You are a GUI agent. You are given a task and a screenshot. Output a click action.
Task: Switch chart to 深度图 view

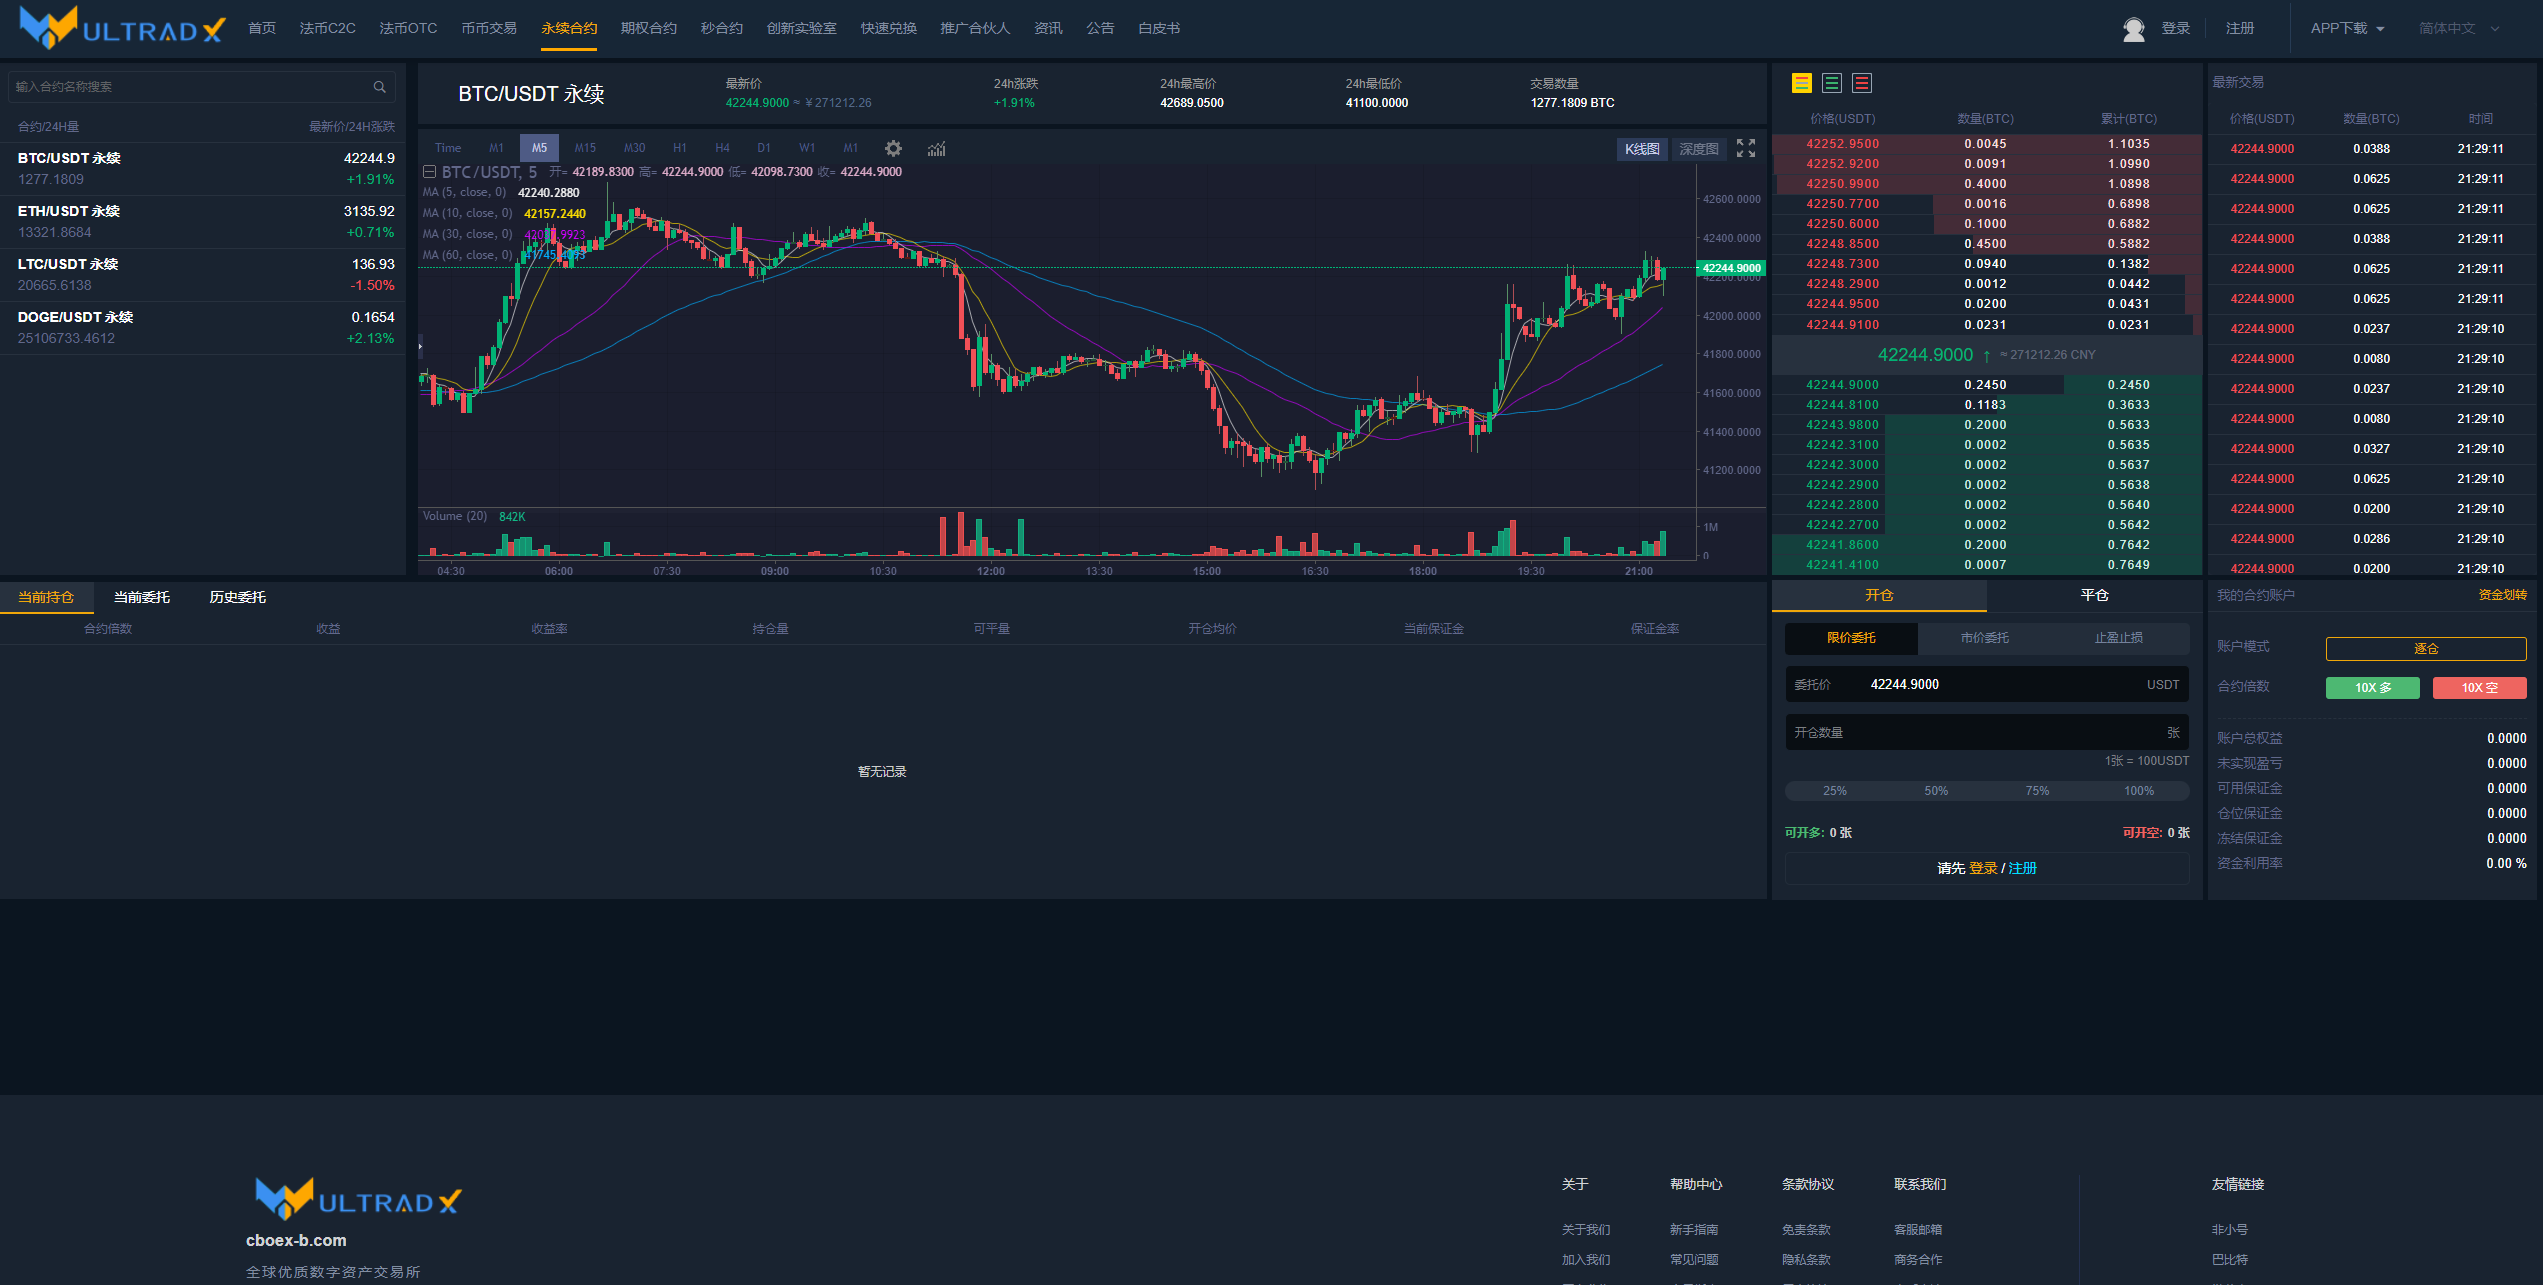[x=1698, y=149]
